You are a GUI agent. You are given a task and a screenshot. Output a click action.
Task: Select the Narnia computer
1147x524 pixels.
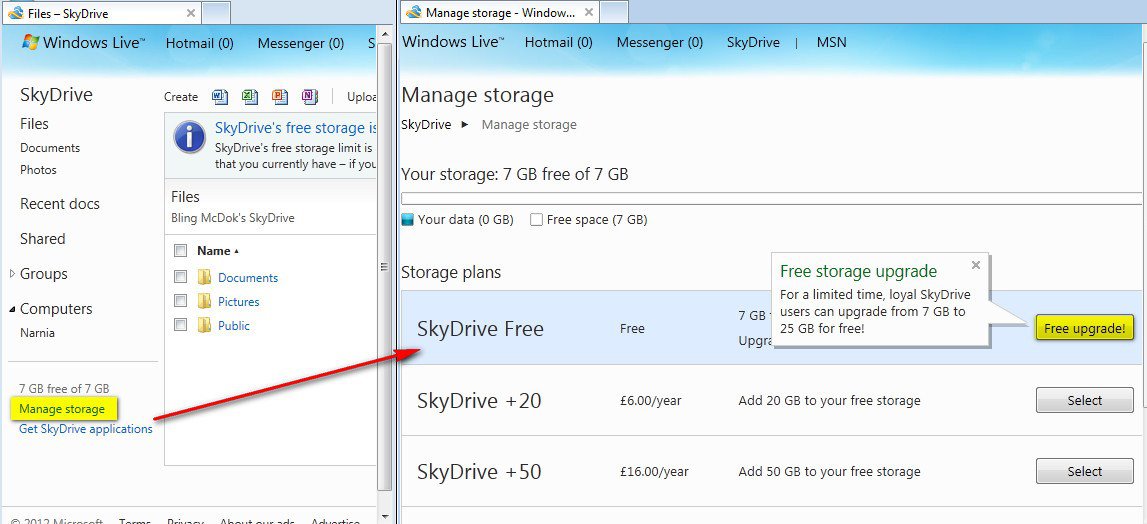(37, 333)
